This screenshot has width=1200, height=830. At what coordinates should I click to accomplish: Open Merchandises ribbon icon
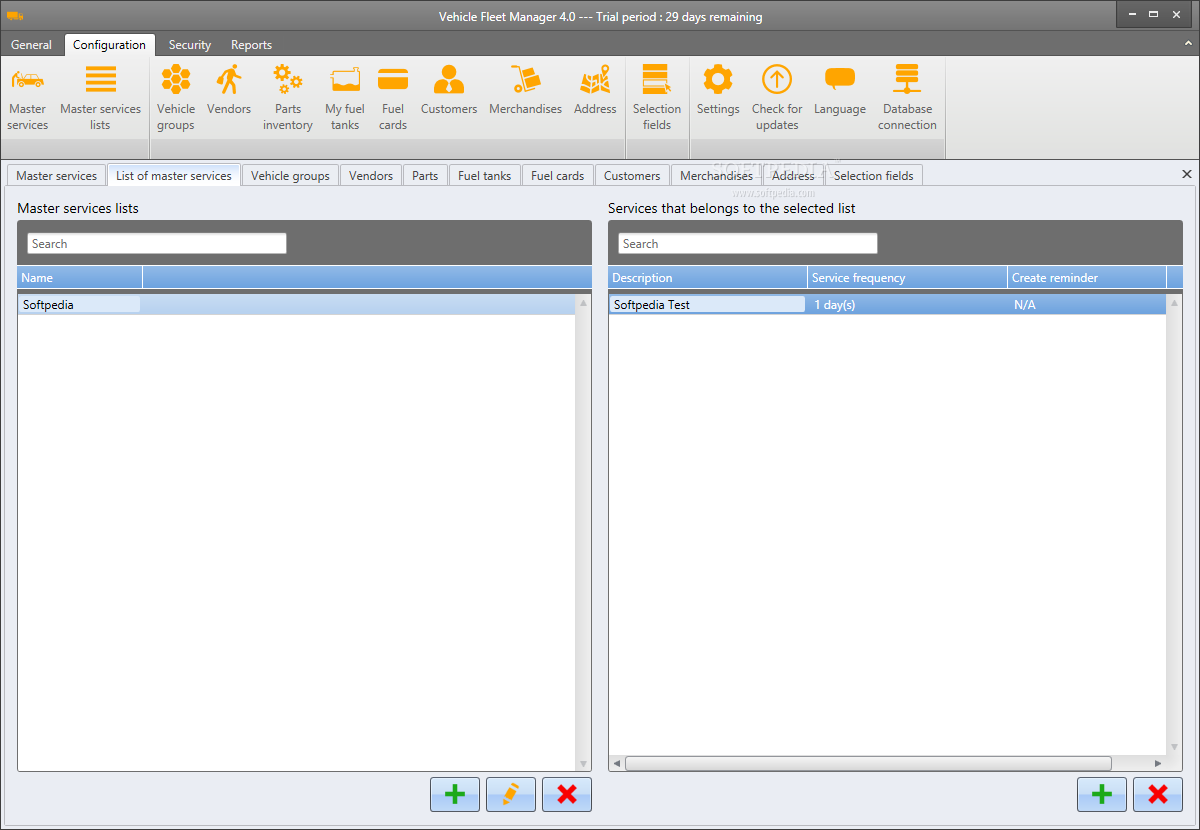pyautogui.click(x=525, y=90)
